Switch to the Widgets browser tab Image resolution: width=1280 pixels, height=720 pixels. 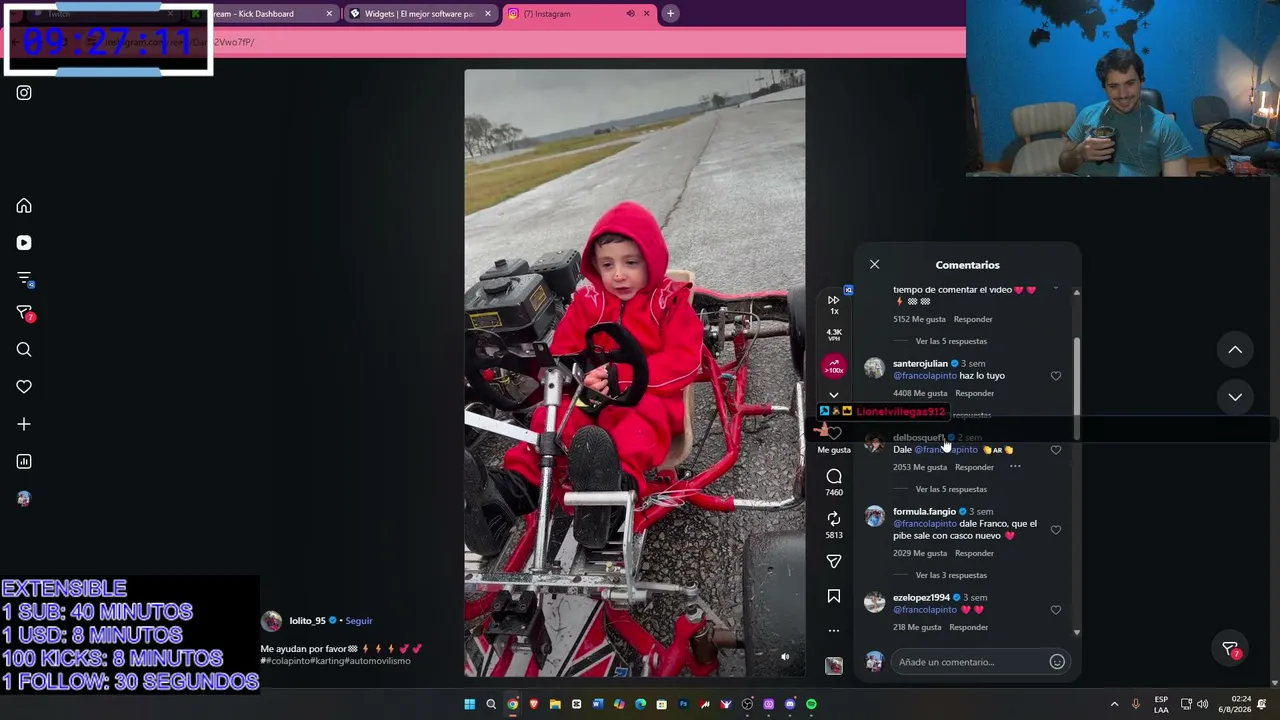420,14
